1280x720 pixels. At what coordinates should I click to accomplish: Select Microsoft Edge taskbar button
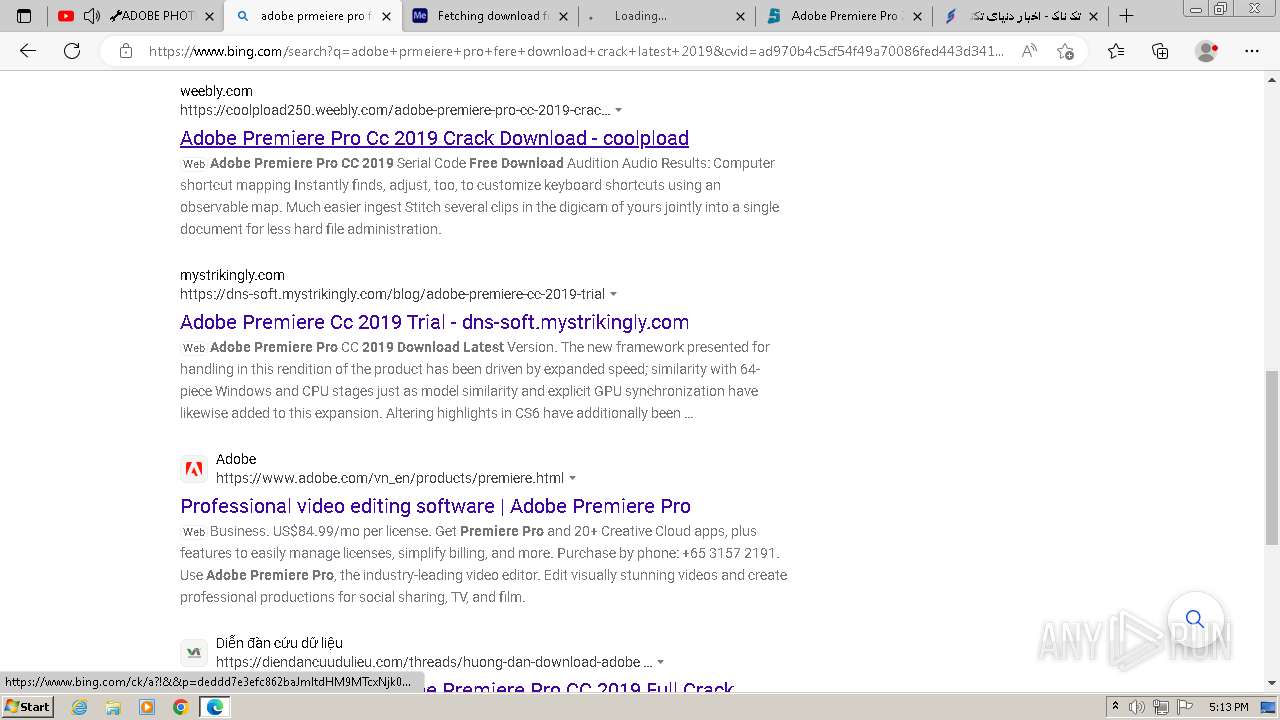pyautogui.click(x=214, y=707)
